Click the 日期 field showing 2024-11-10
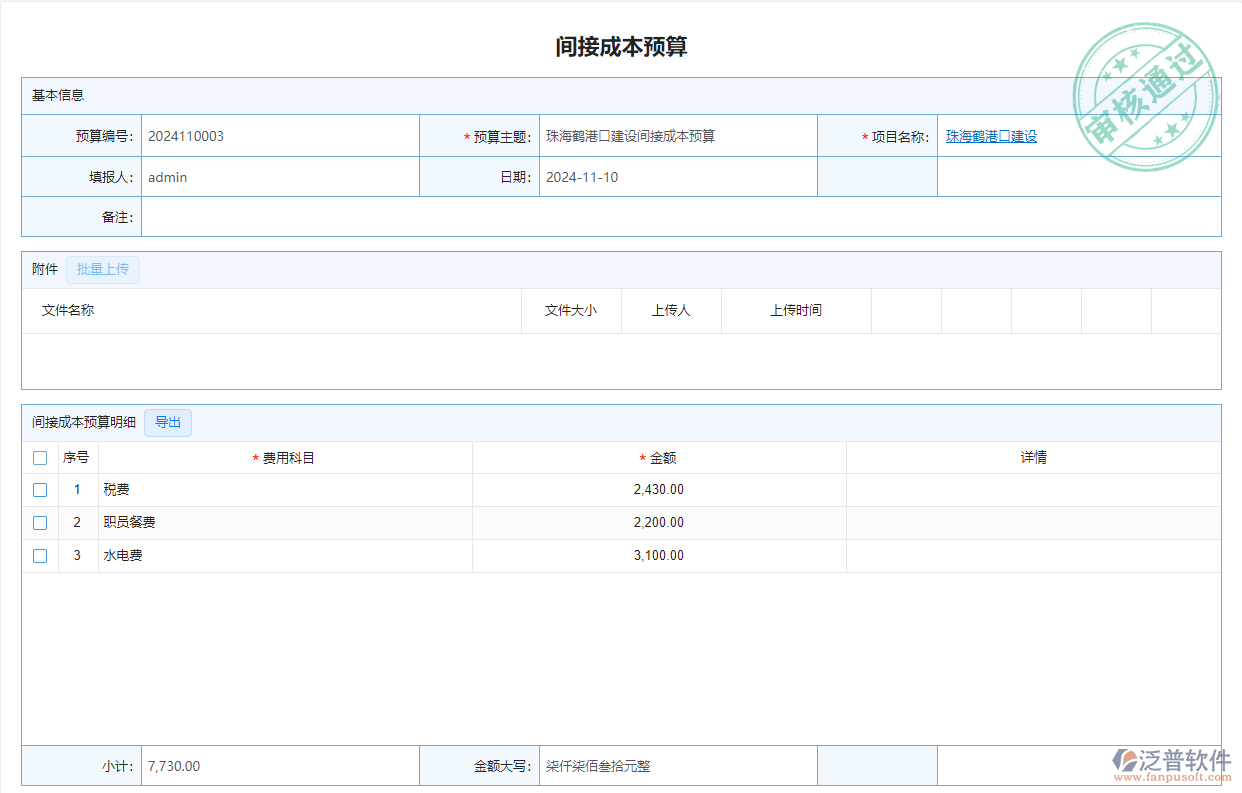Image resolution: width=1242 pixels, height=793 pixels. tap(677, 177)
